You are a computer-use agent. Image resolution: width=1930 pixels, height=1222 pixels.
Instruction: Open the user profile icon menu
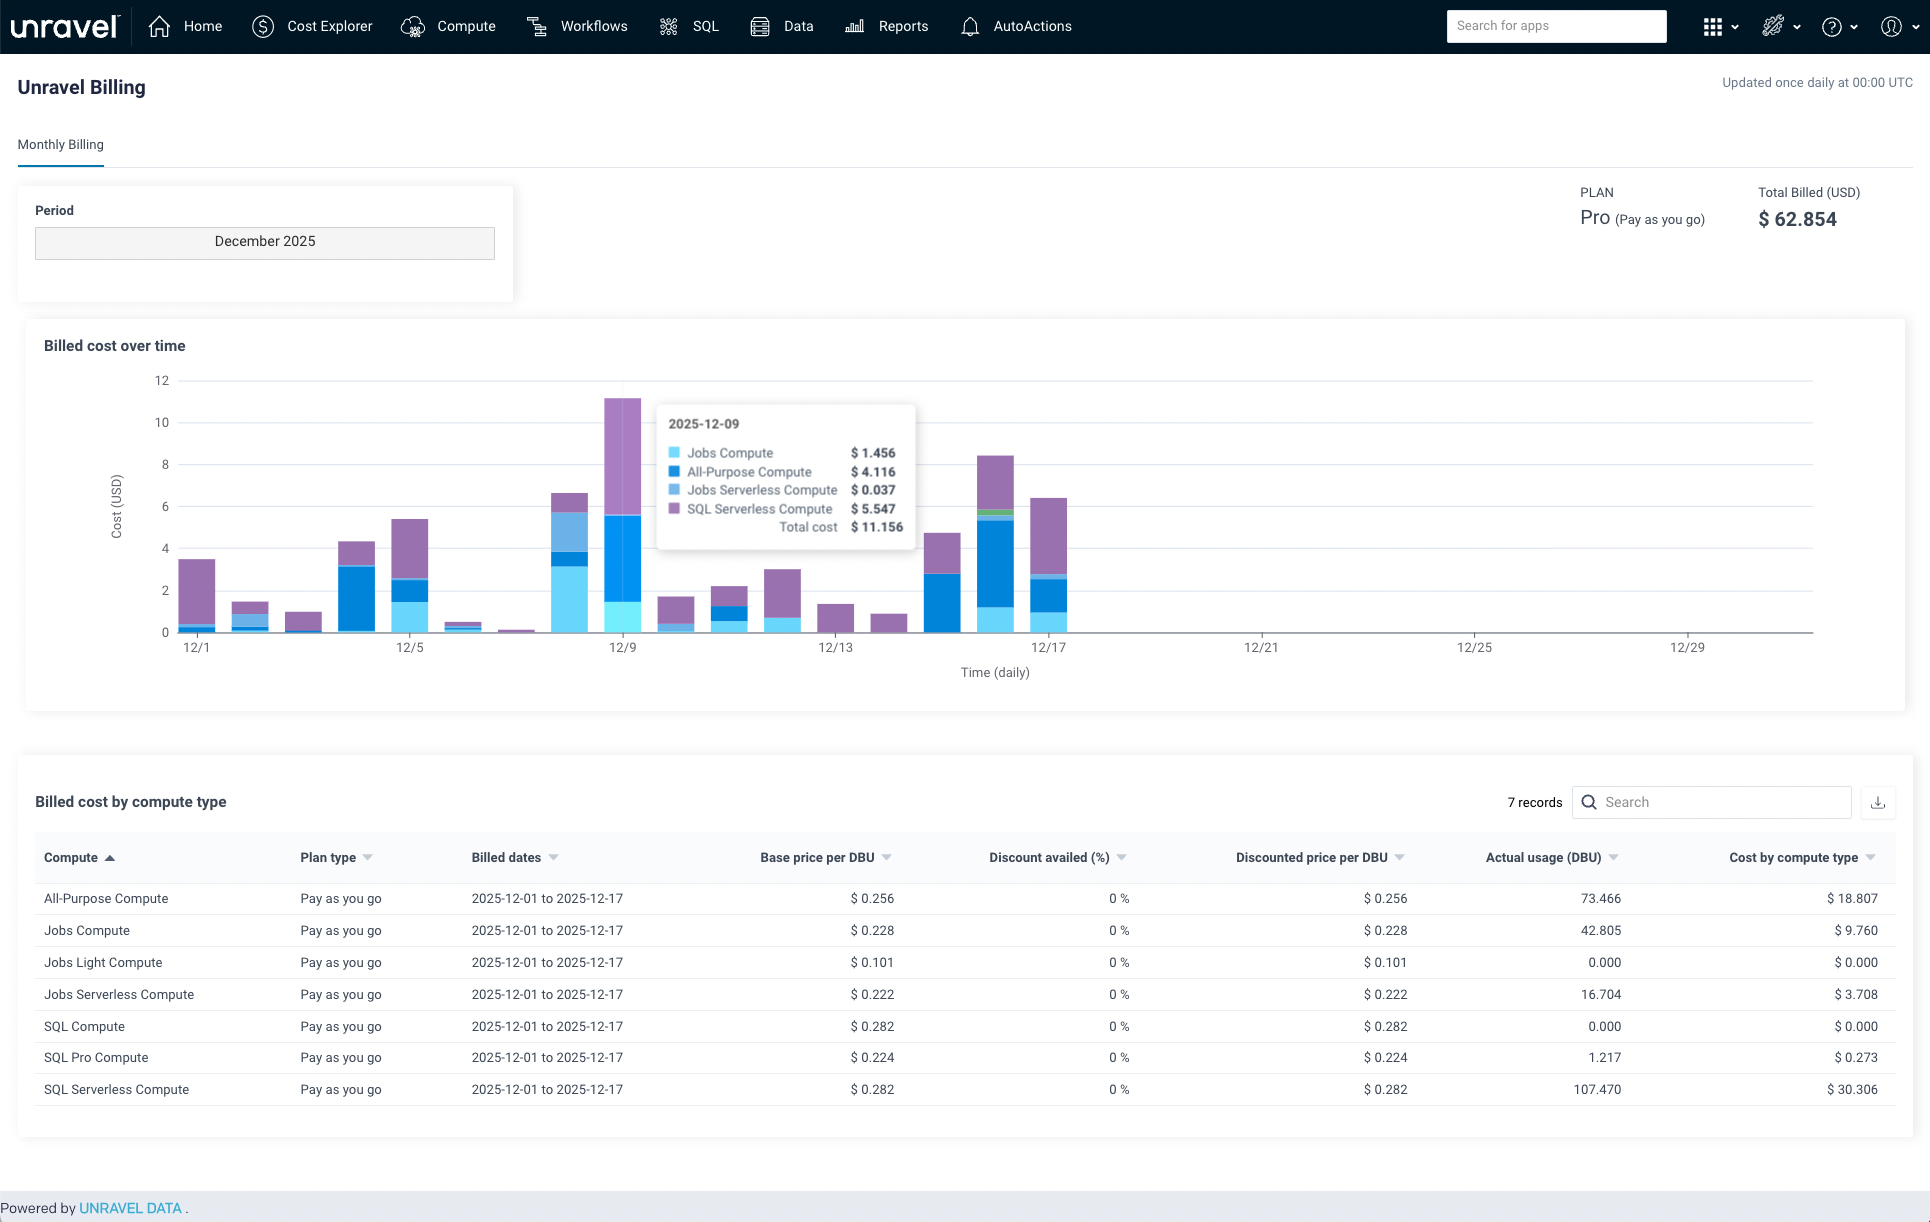[x=1891, y=27]
